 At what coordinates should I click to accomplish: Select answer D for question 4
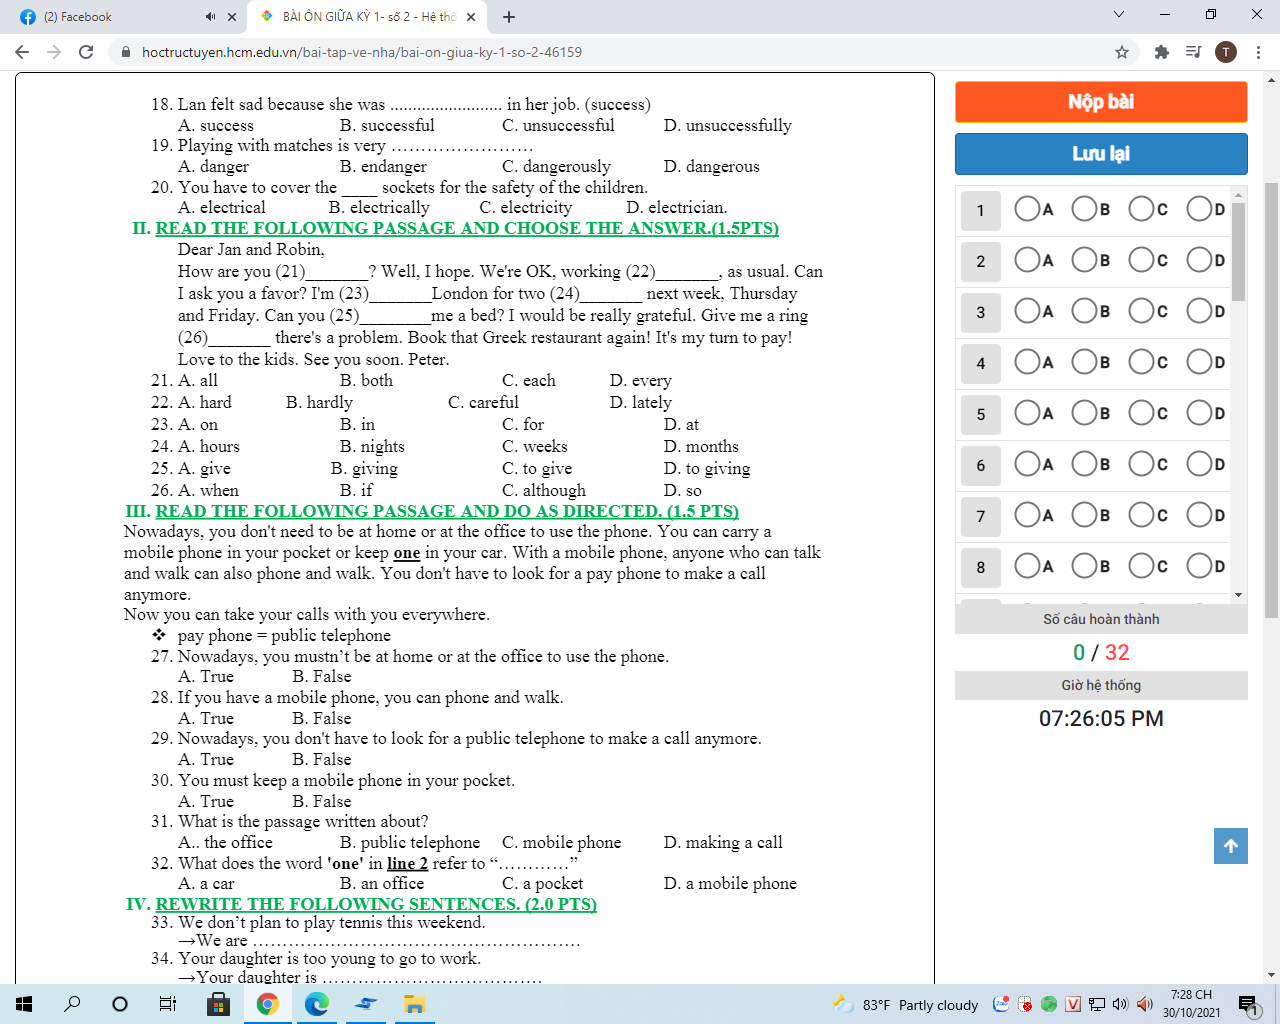pos(1199,361)
